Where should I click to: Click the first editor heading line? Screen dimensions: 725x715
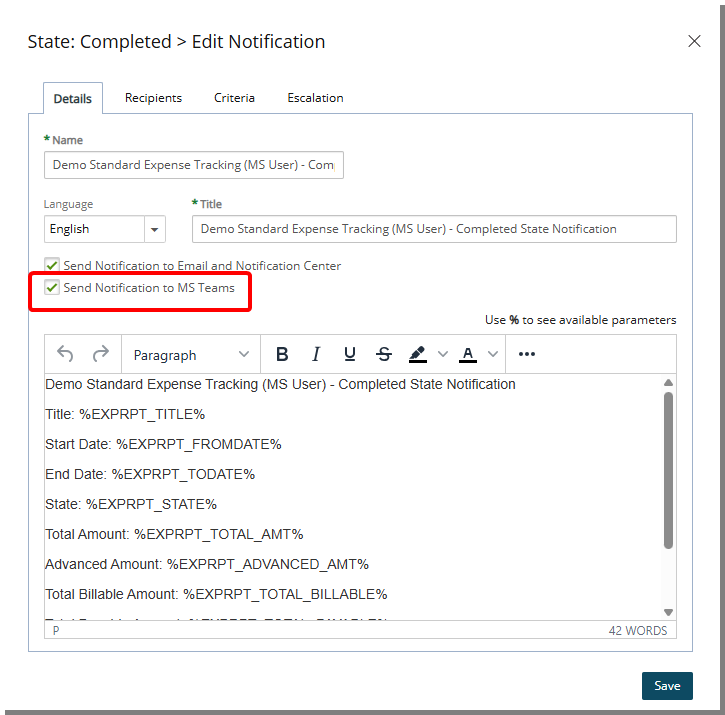pyautogui.click(x=280, y=384)
